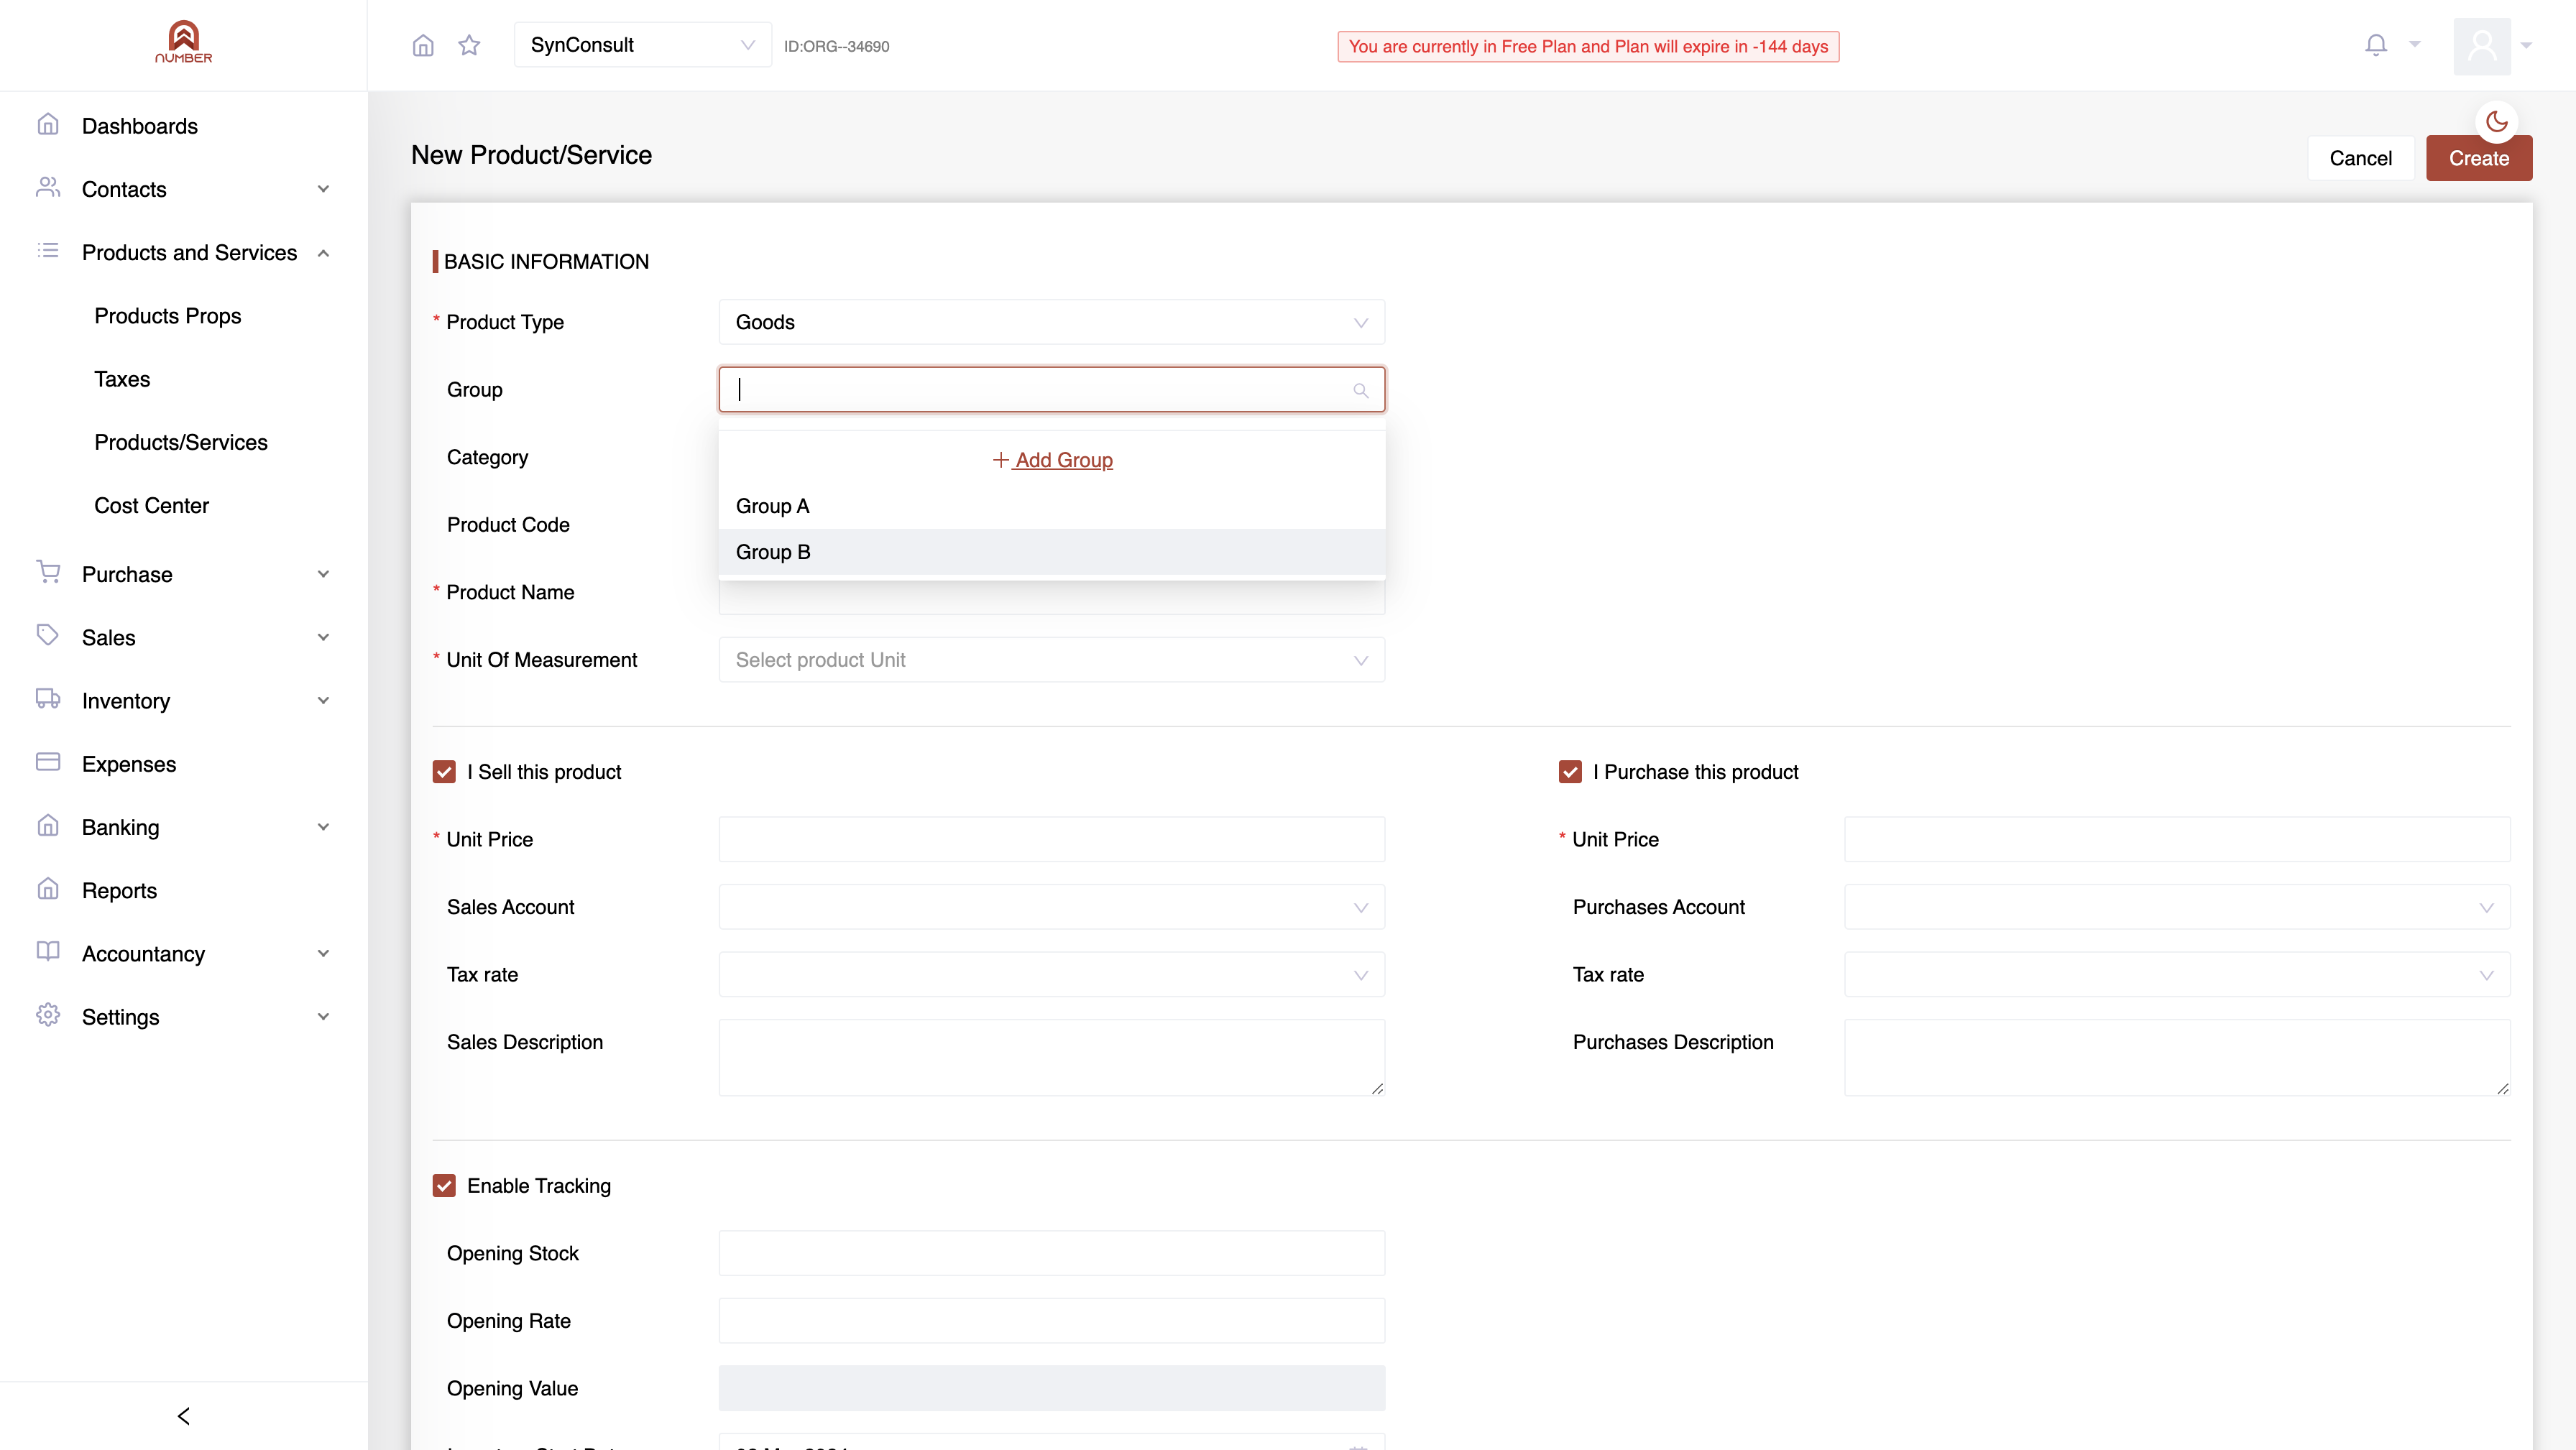Screen dimensions: 2576x1450
Task: Click the Accountancy book icon
Action: tap(48, 952)
